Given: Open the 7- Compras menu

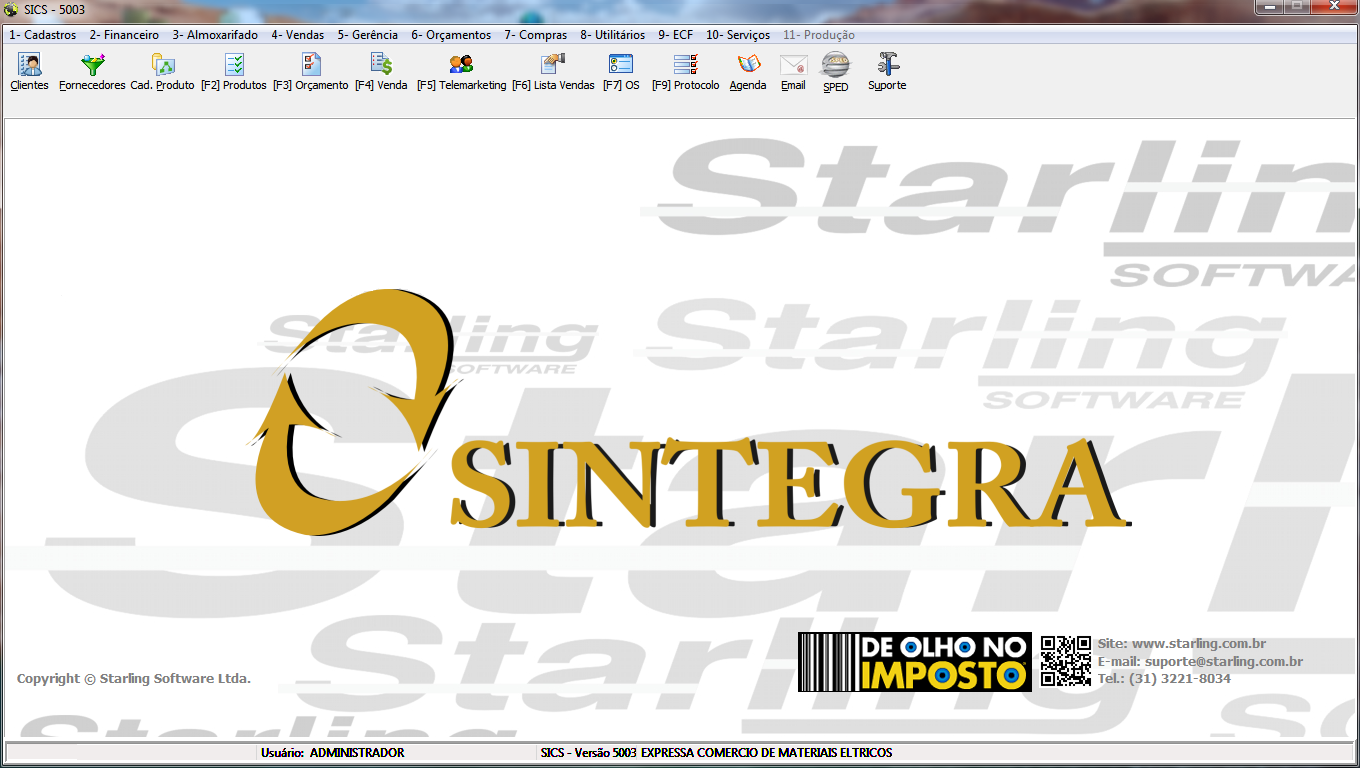Looking at the screenshot, I should 535,35.
